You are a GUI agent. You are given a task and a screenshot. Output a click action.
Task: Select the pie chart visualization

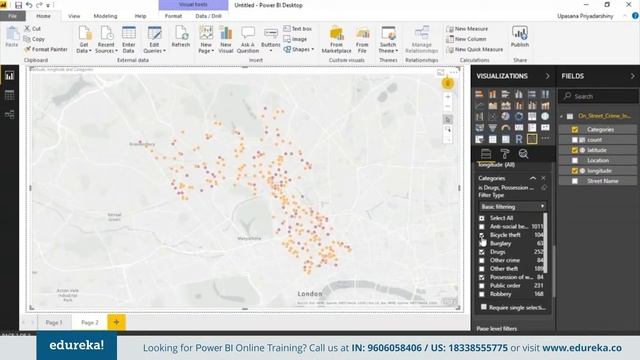pos(506,116)
